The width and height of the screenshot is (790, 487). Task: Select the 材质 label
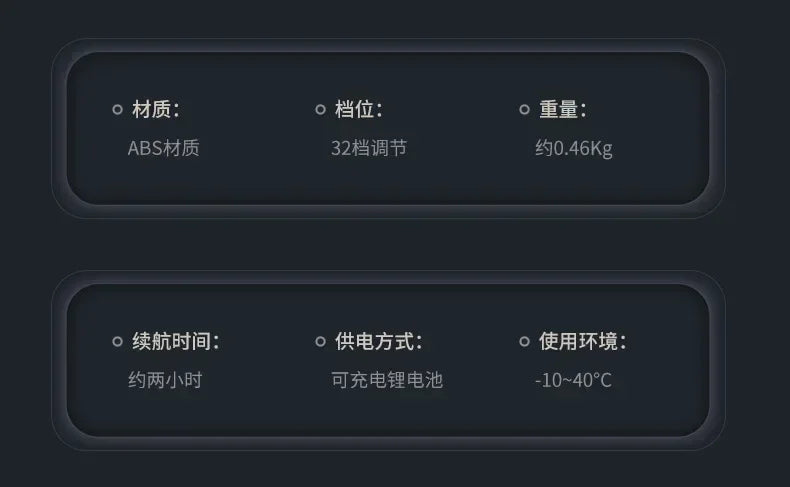(x=156, y=110)
